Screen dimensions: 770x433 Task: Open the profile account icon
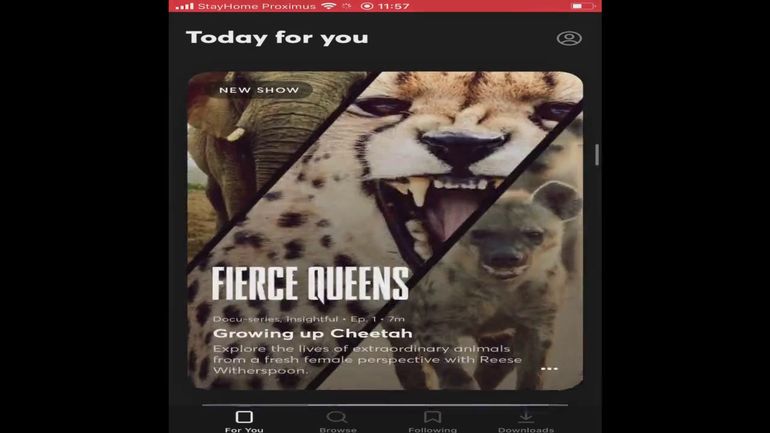click(569, 38)
